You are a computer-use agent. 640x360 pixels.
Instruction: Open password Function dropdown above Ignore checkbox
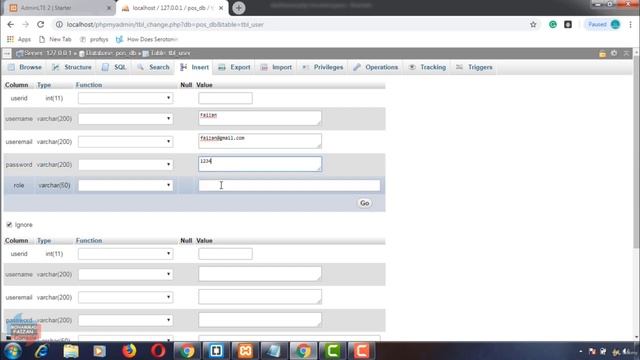(125, 164)
